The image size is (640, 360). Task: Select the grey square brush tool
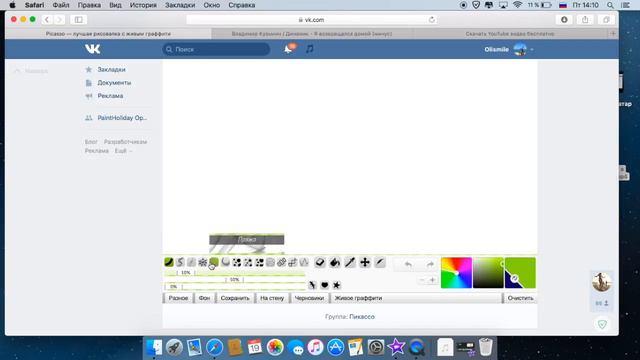click(x=270, y=262)
